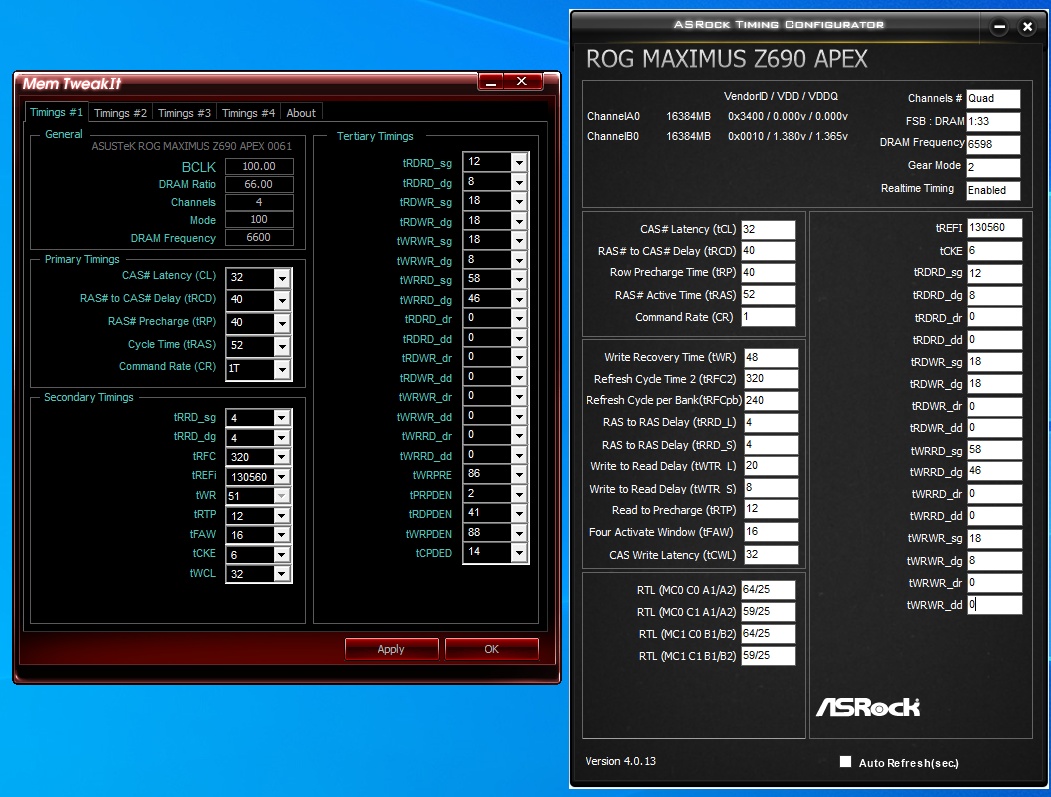Screen dimensions: 1051x797
Task: Open the tCPDED dropdown arrow
Action: point(519,552)
